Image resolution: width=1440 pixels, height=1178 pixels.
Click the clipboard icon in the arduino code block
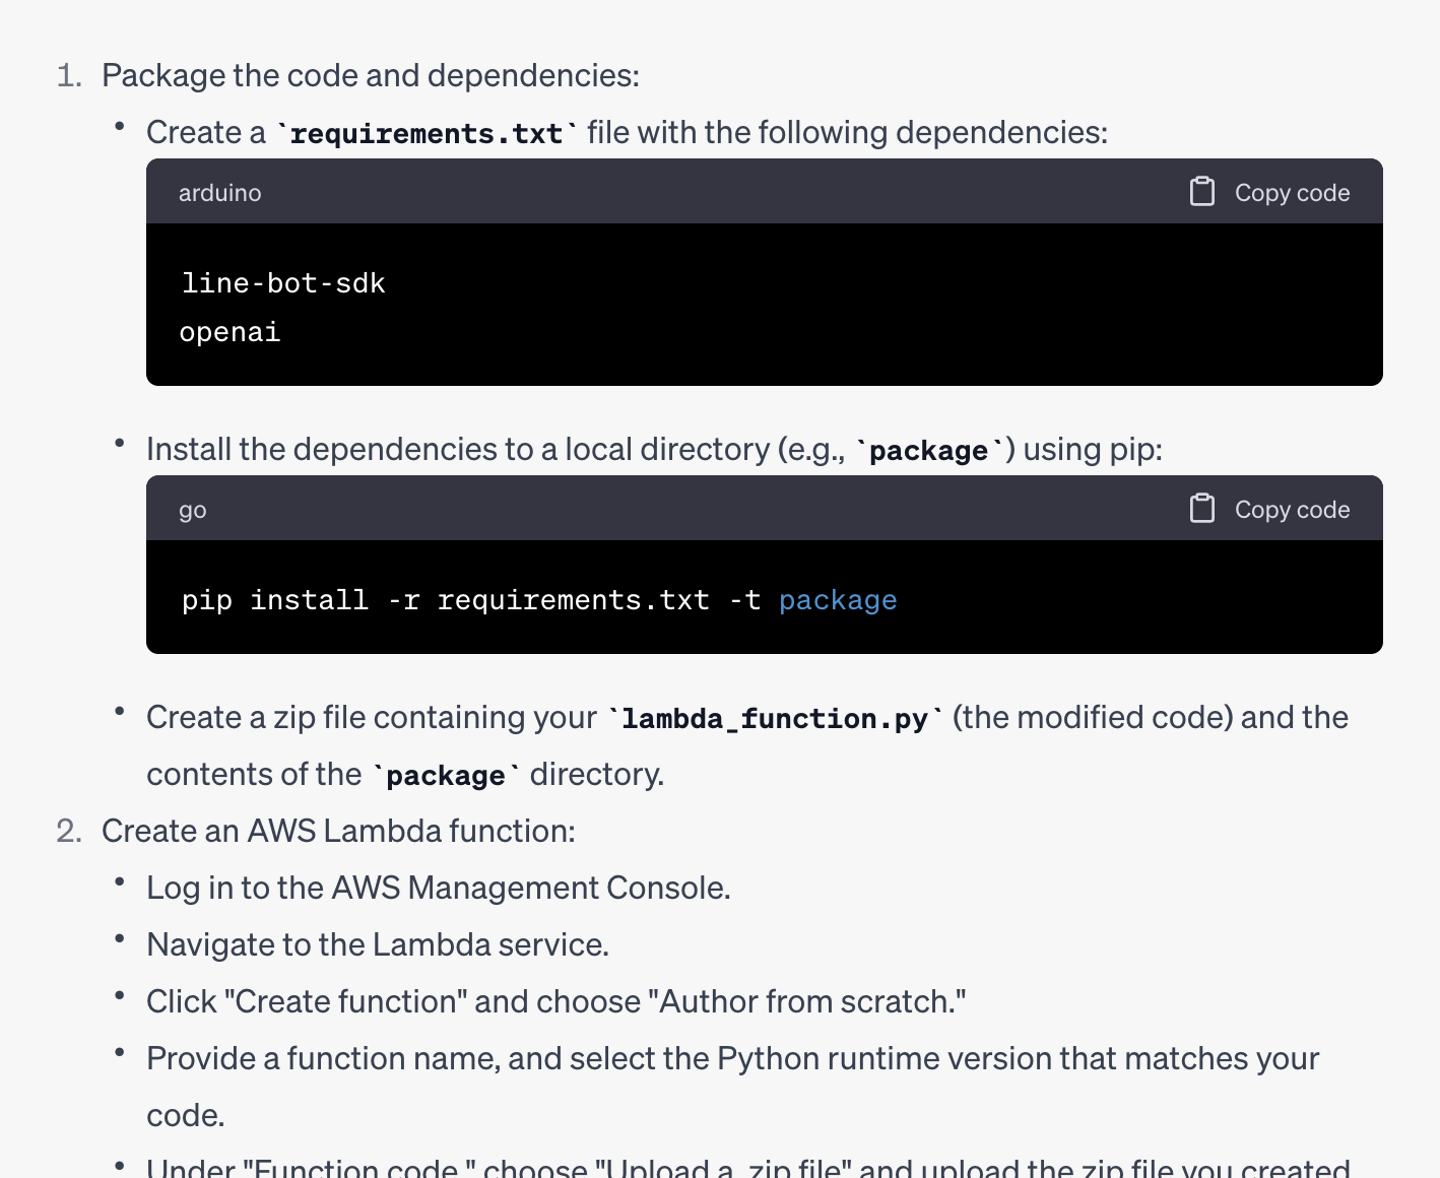tap(1202, 191)
